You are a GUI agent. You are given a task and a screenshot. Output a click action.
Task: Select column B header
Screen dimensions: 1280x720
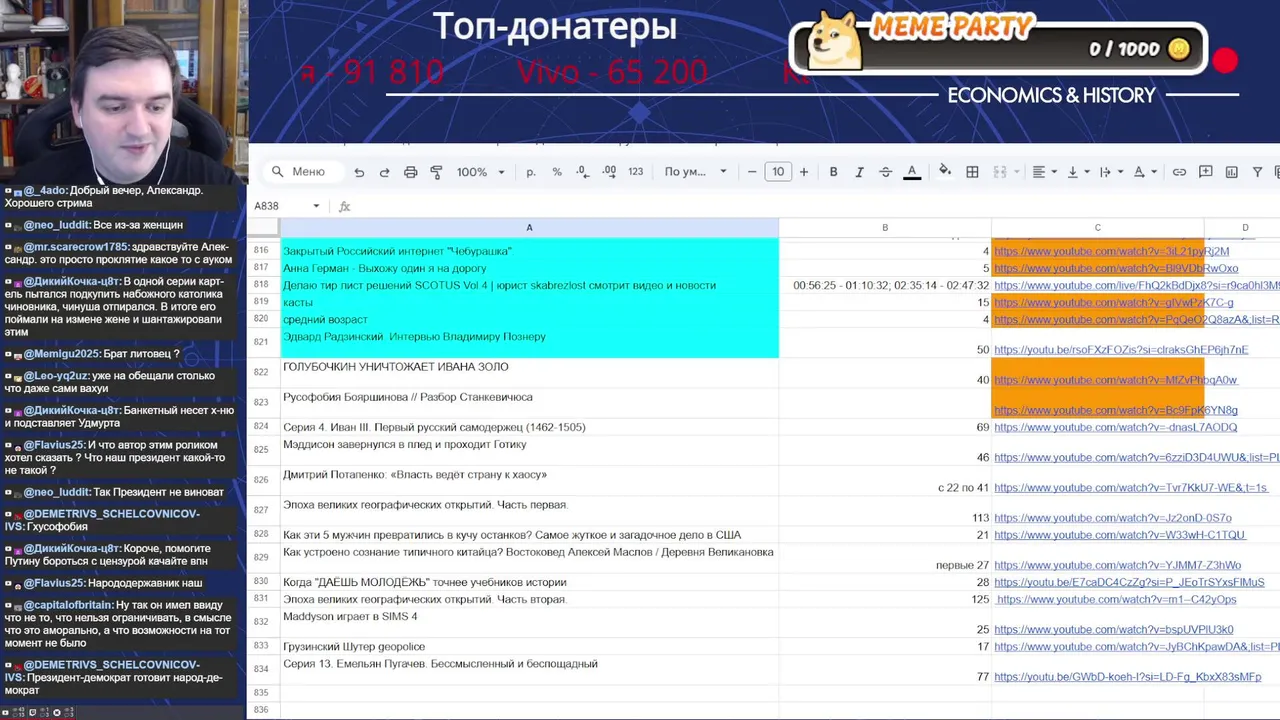(x=885, y=228)
